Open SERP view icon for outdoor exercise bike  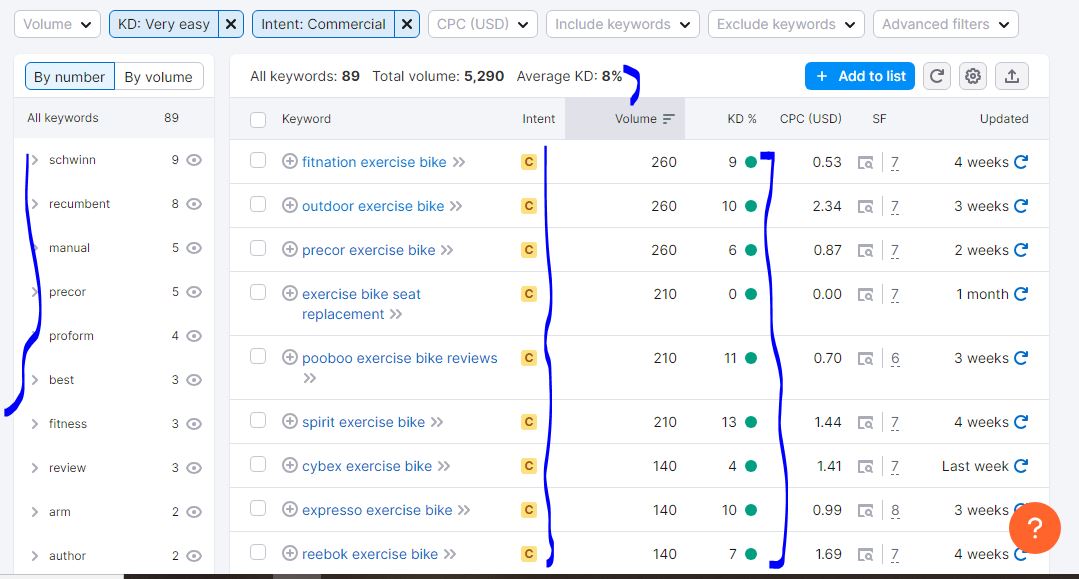(x=865, y=207)
